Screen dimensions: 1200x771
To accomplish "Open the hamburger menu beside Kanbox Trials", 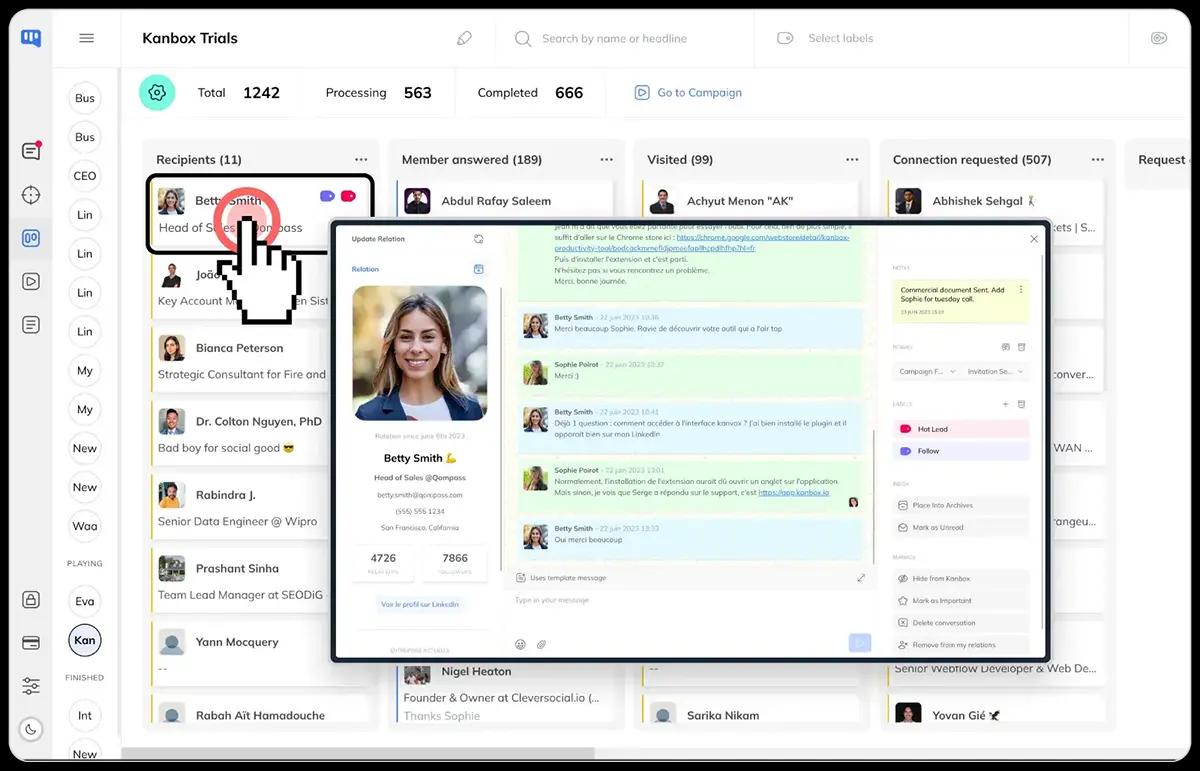I will click(x=86, y=38).
